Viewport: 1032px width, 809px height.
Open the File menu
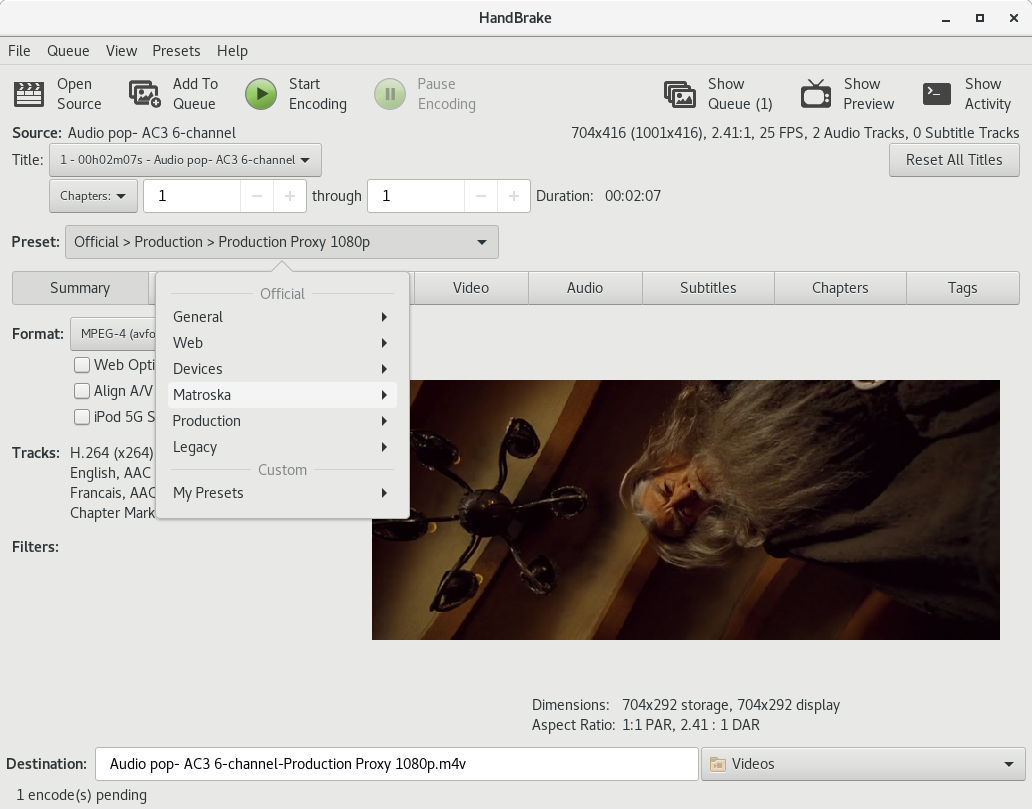point(19,51)
